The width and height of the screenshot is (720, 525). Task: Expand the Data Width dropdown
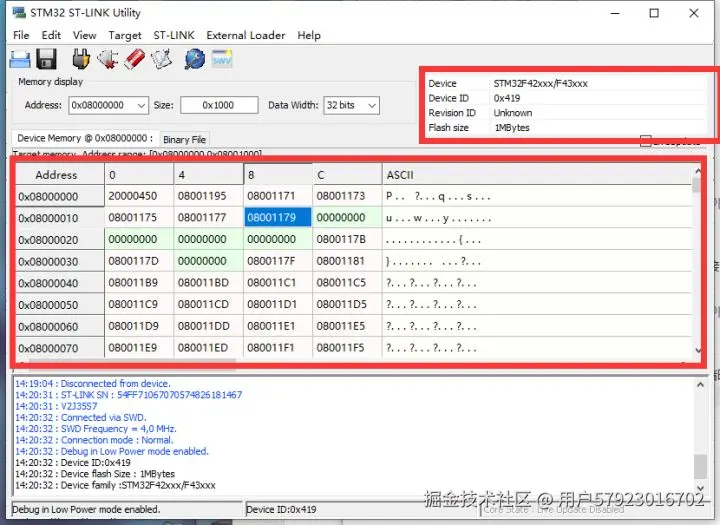click(372, 106)
